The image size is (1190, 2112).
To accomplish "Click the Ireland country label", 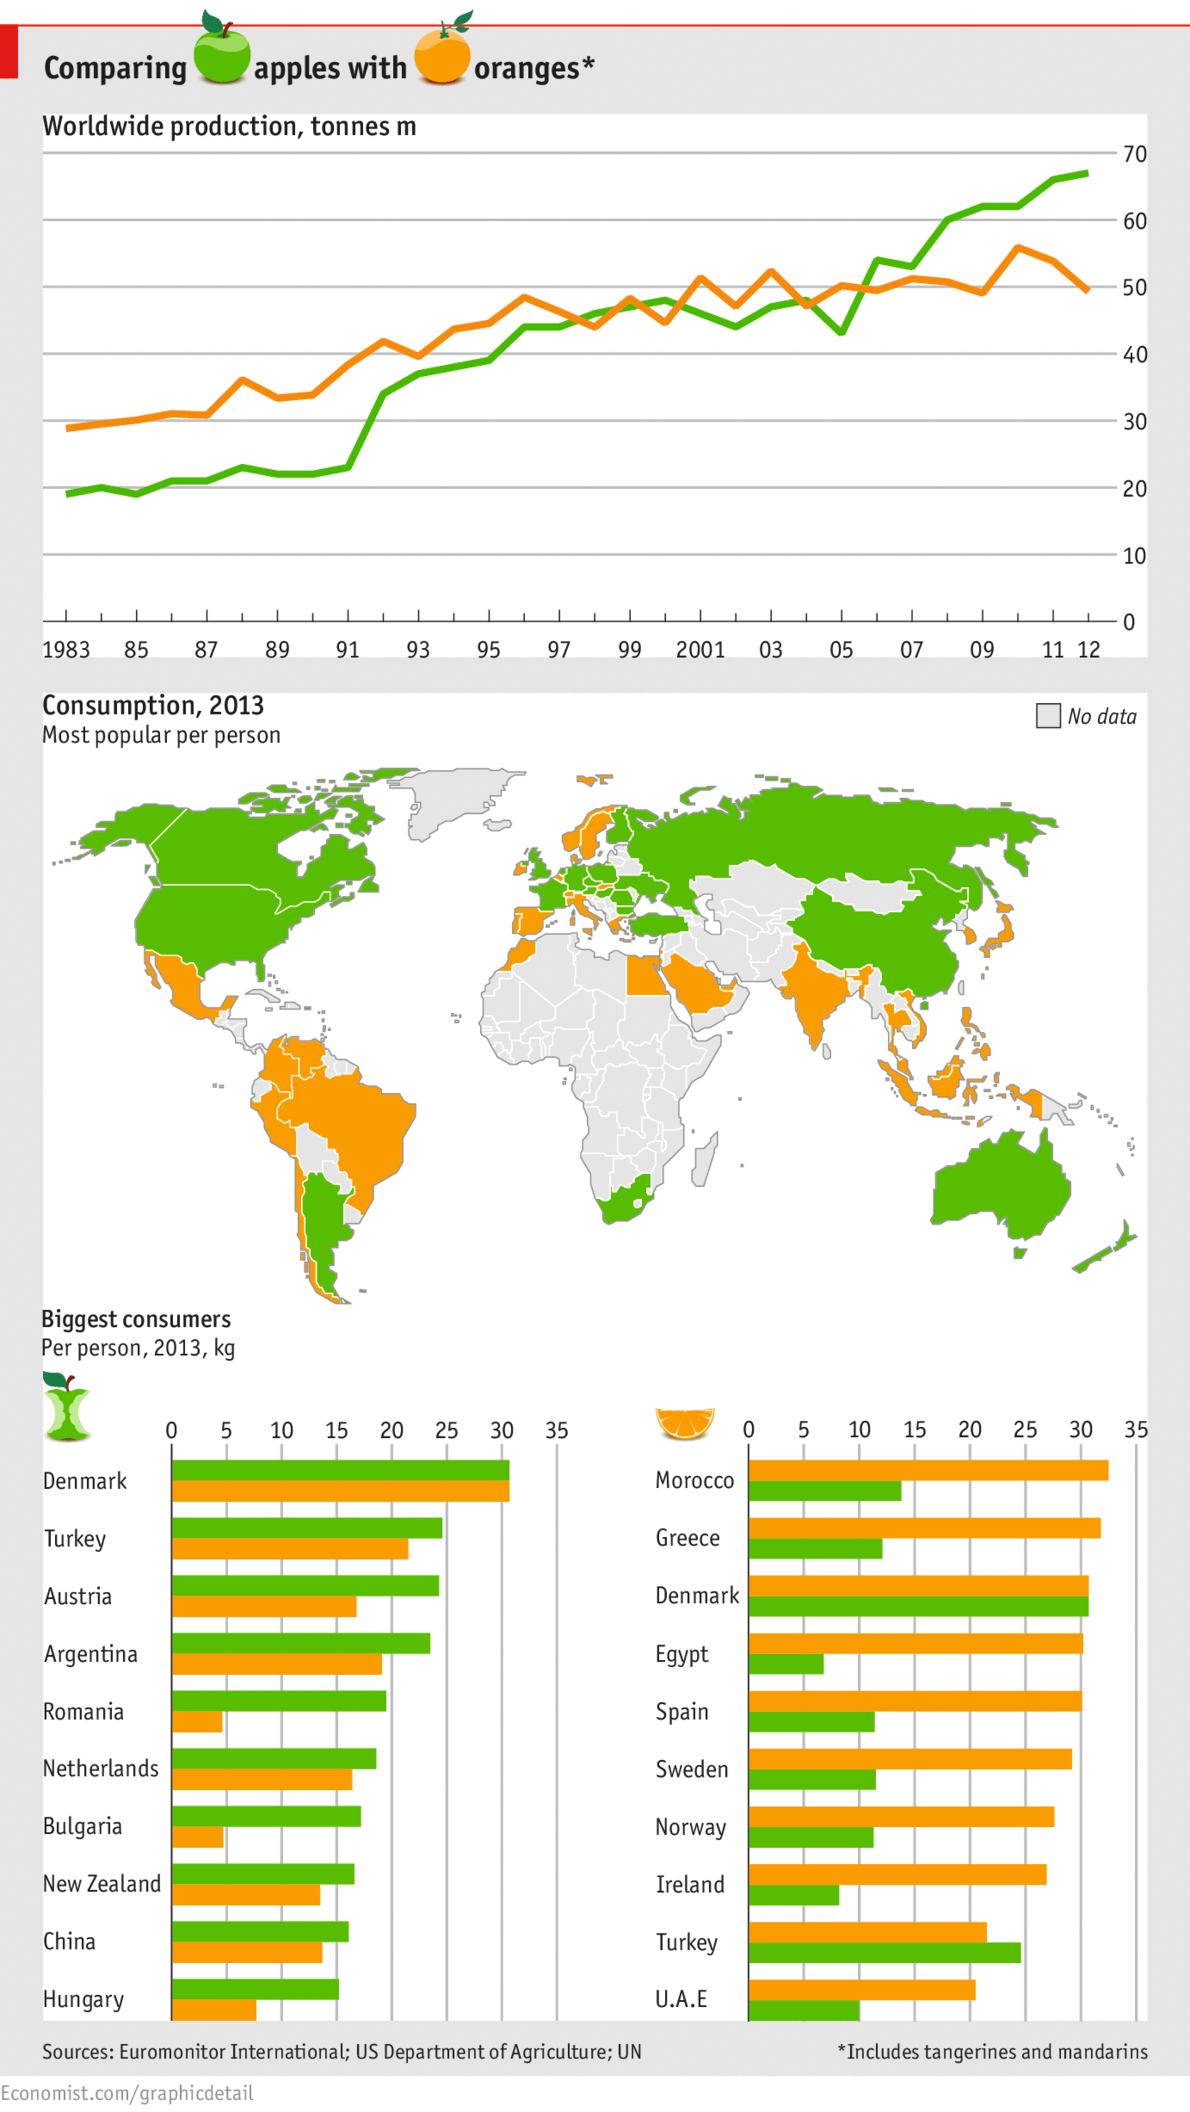I will (x=690, y=1885).
